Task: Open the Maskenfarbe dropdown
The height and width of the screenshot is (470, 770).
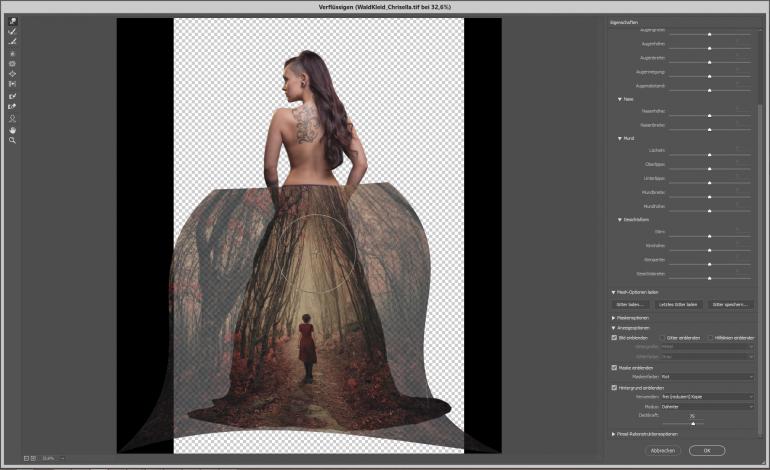Action: (707, 377)
